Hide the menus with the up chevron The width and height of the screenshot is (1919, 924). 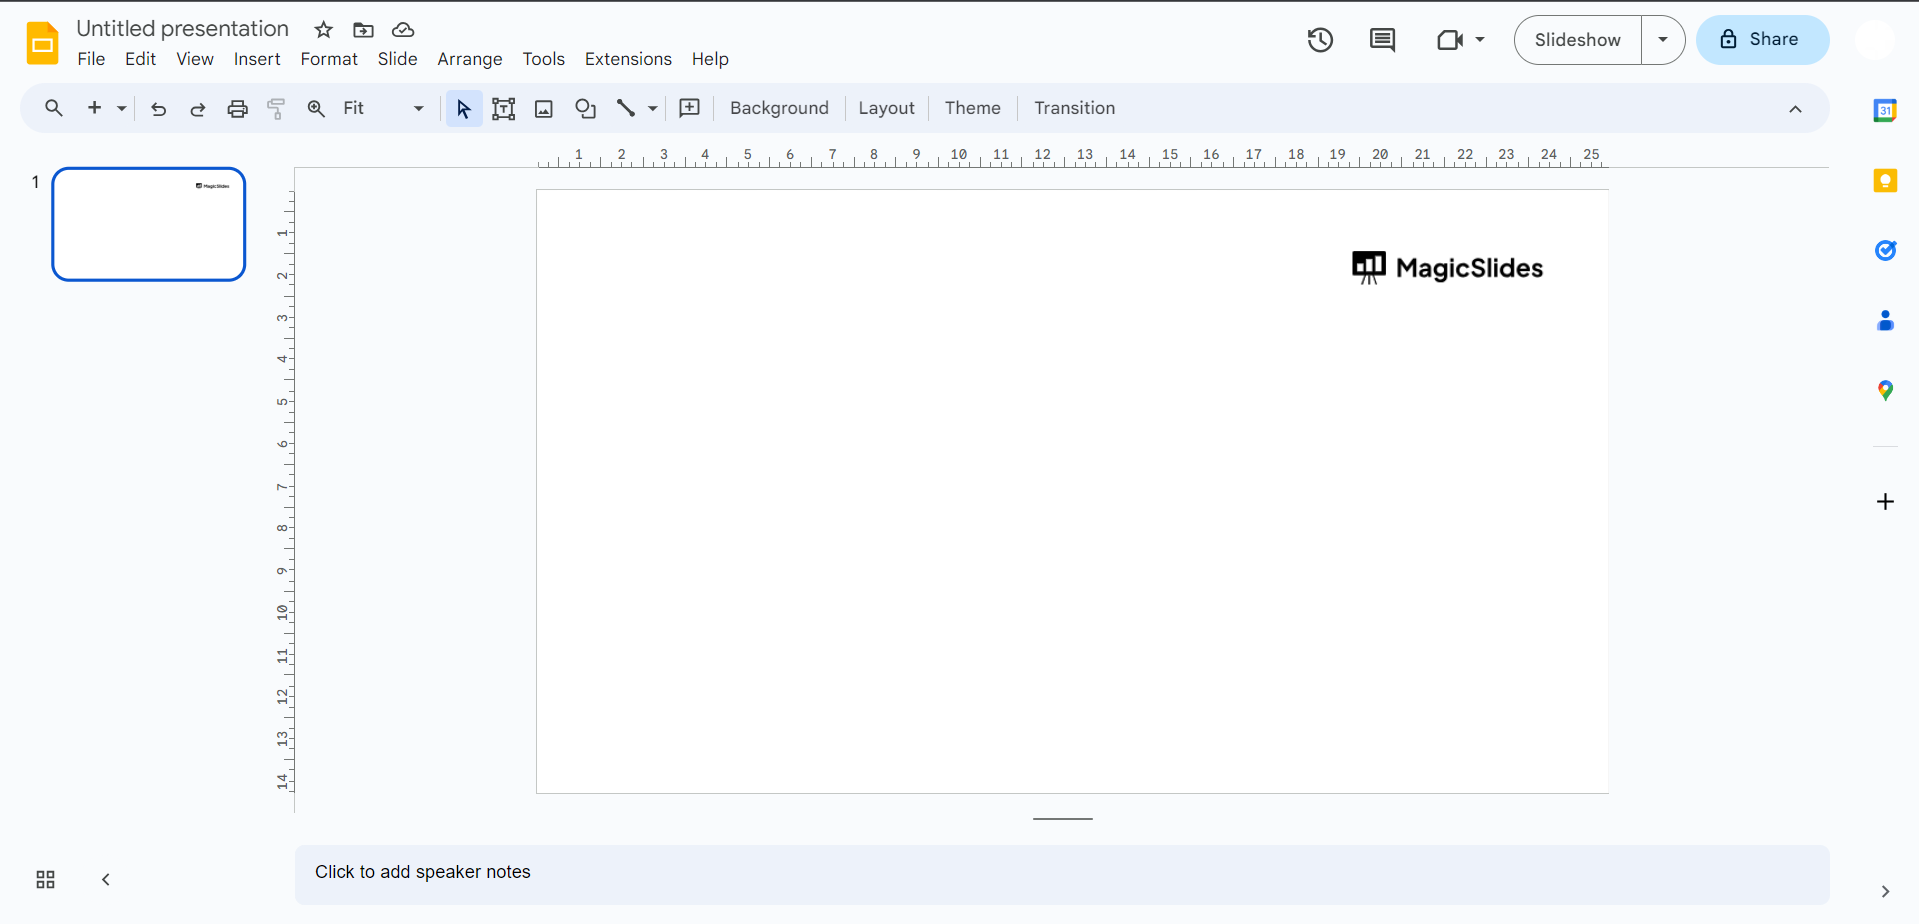click(x=1795, y=109)
